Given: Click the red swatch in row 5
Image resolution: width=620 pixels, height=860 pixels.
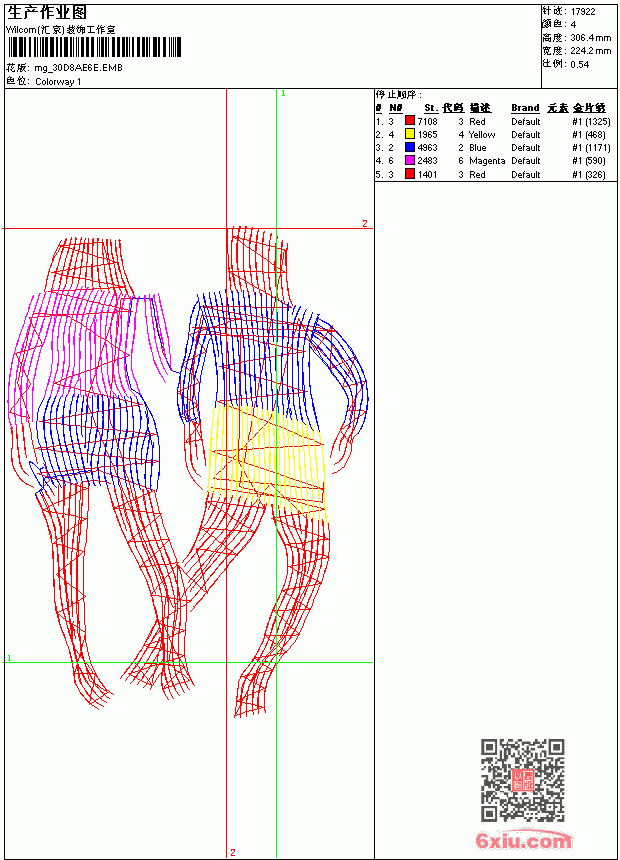Looking at the screenshot, I should (x=410, y=174).
